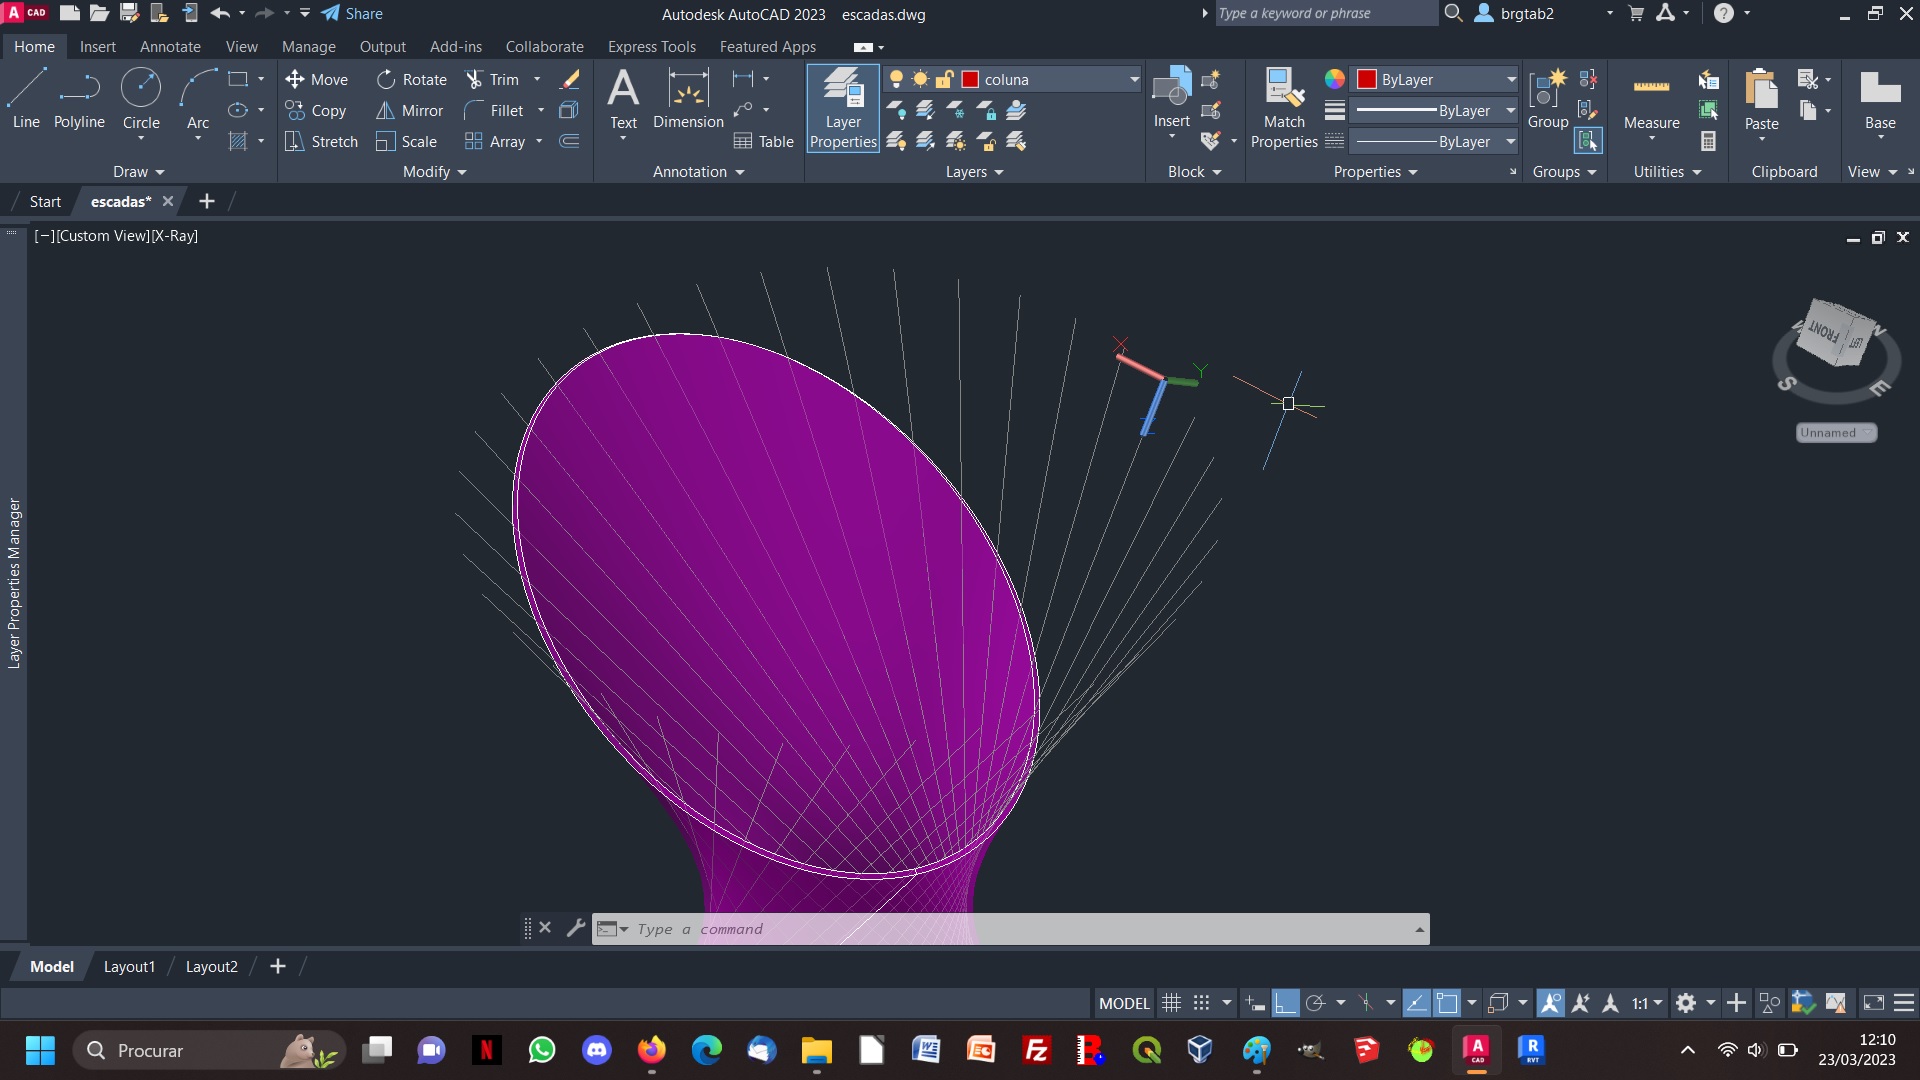Expand the Annotation panel
The width and height of the screenshot is (1920, 1080).
pos(698,171)
